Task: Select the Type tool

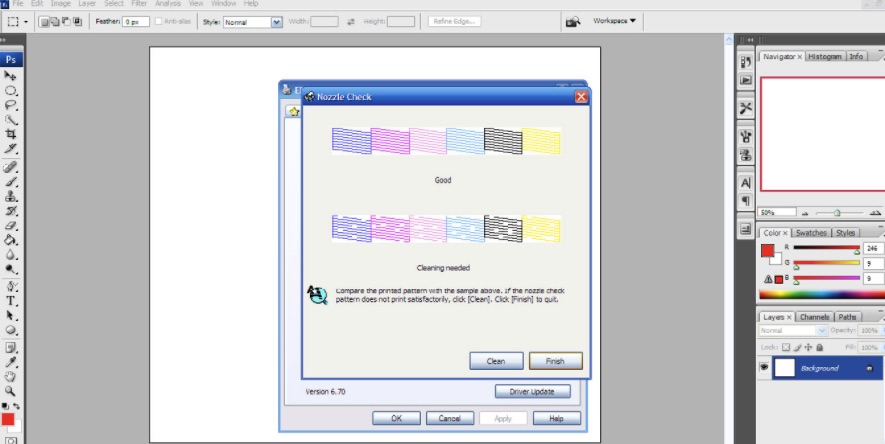Action: click(x=10, y=301)
